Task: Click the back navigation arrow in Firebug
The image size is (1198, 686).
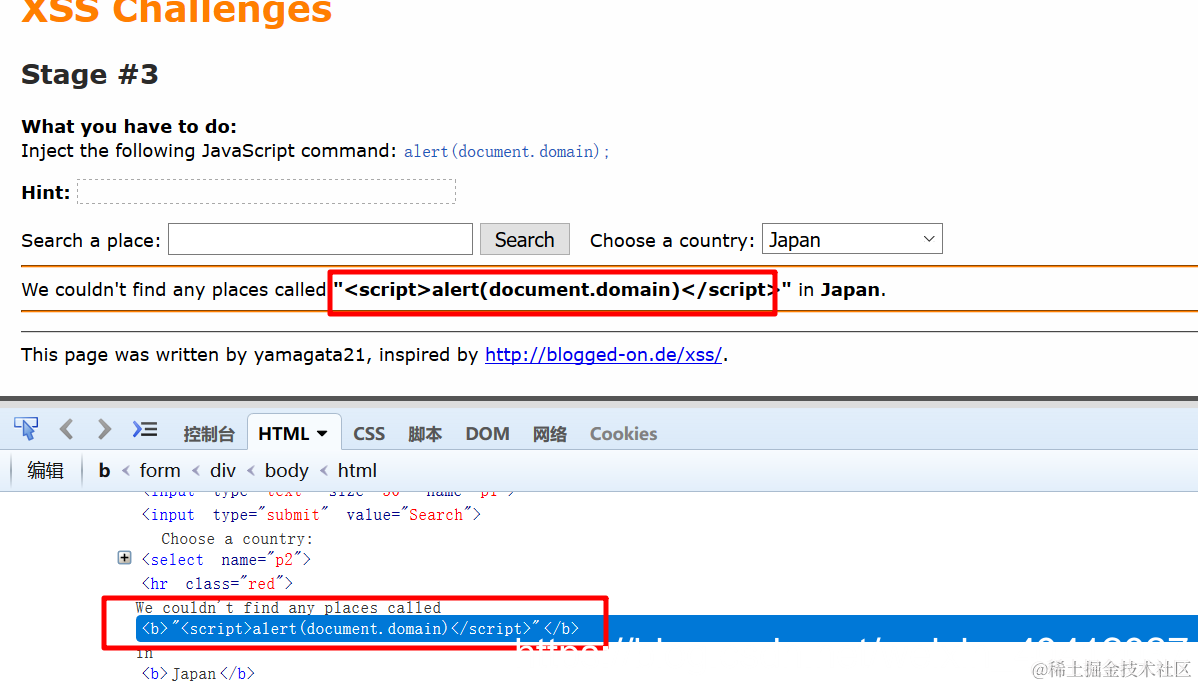Action: tap(66, 428)
